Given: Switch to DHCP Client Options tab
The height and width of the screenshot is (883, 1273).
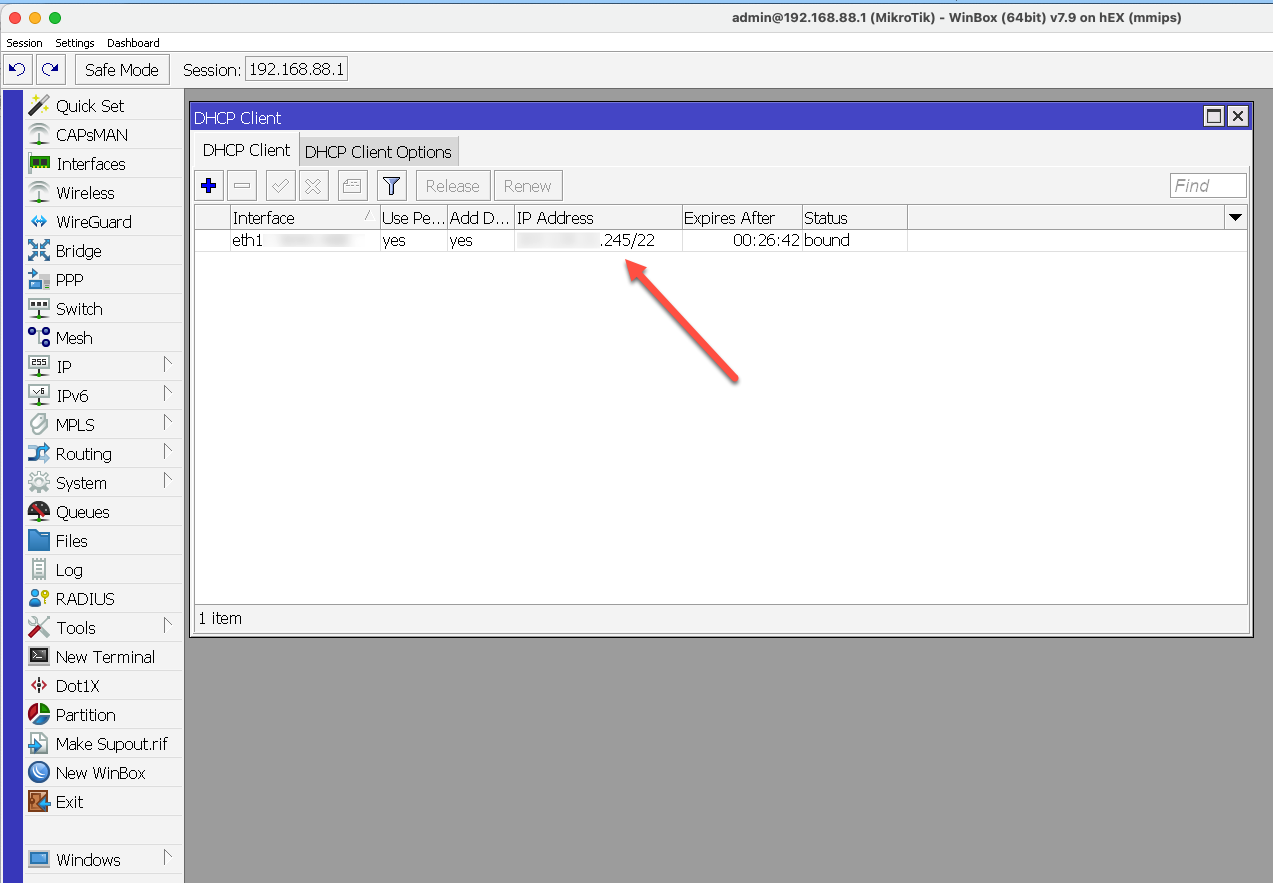Looking at the screenshot, I should (378, 150).
